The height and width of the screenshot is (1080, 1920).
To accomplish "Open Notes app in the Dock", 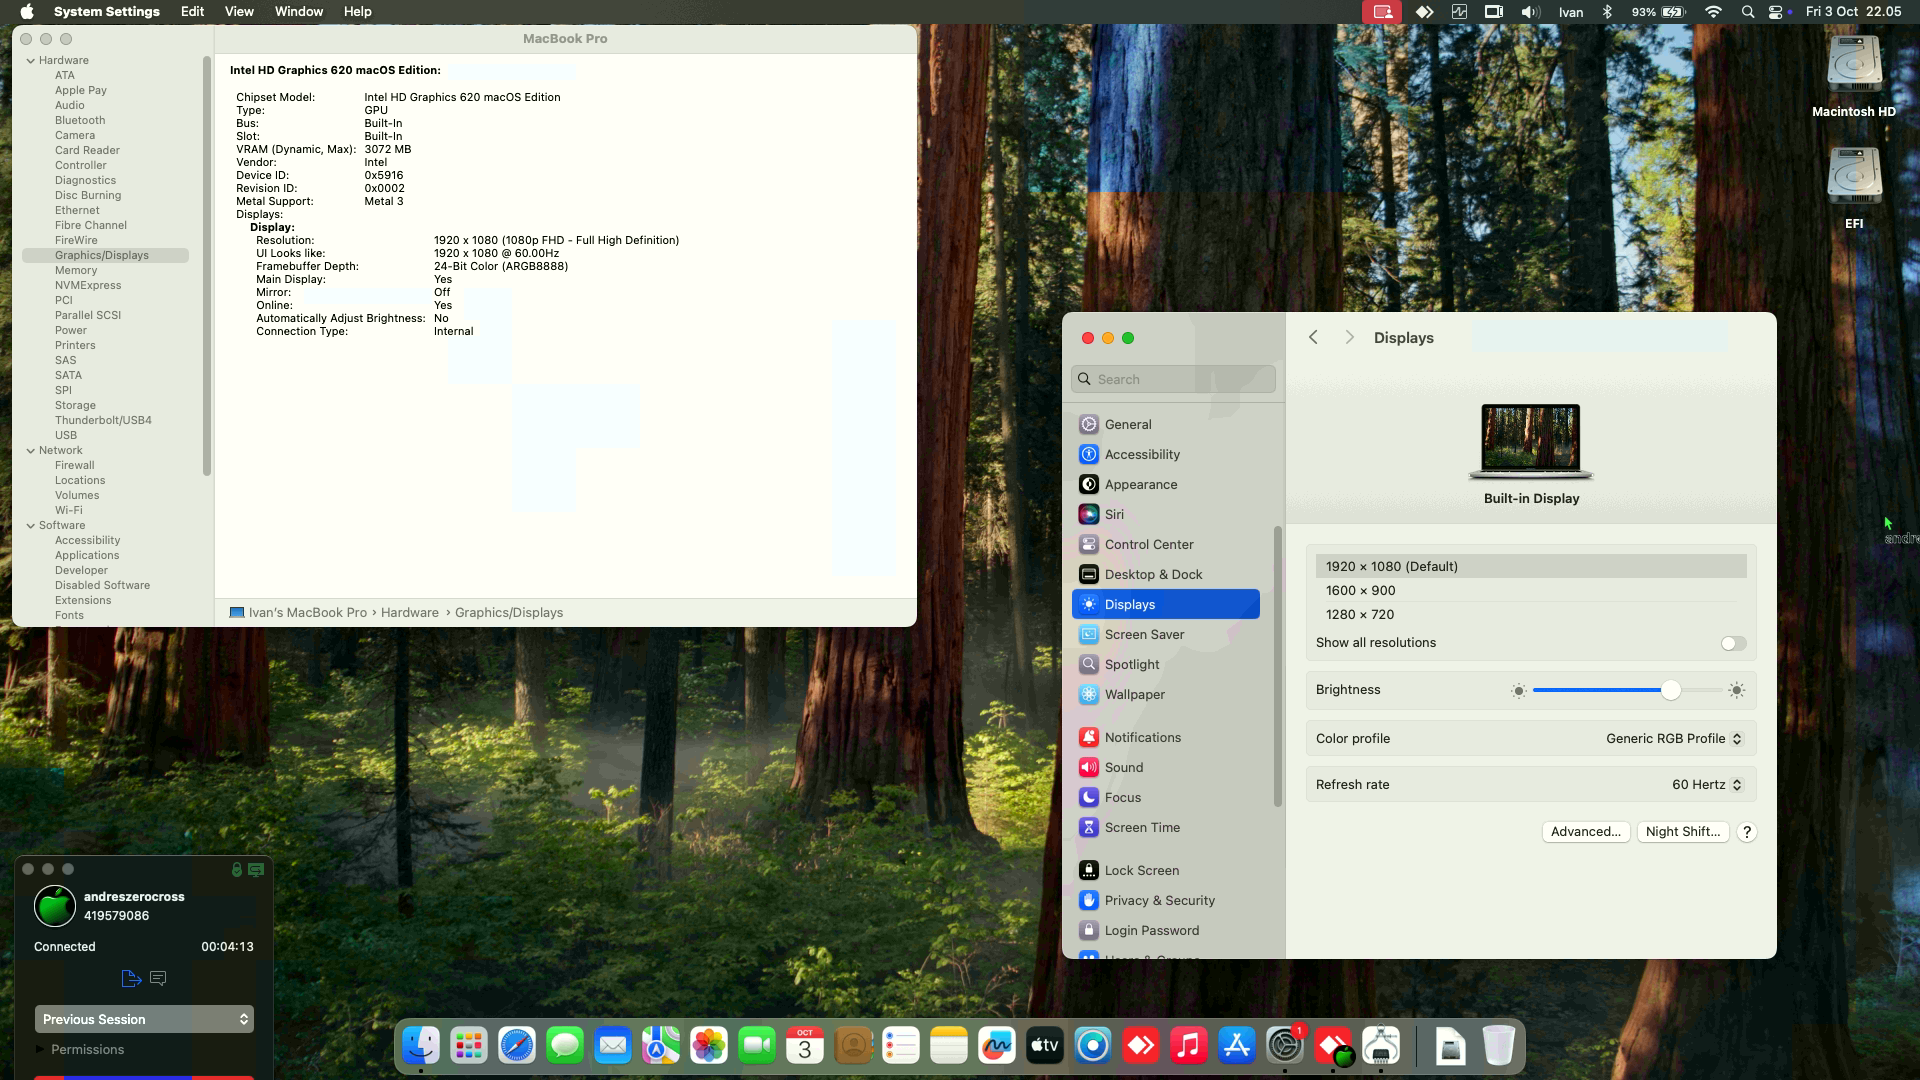I will [x=949, y=1046].
